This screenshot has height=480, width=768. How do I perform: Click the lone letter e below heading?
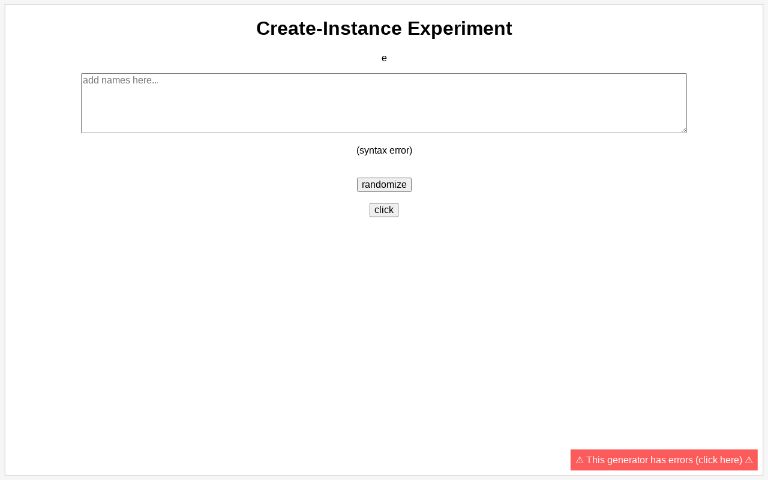pyautogui.click(x=384, y=58)
